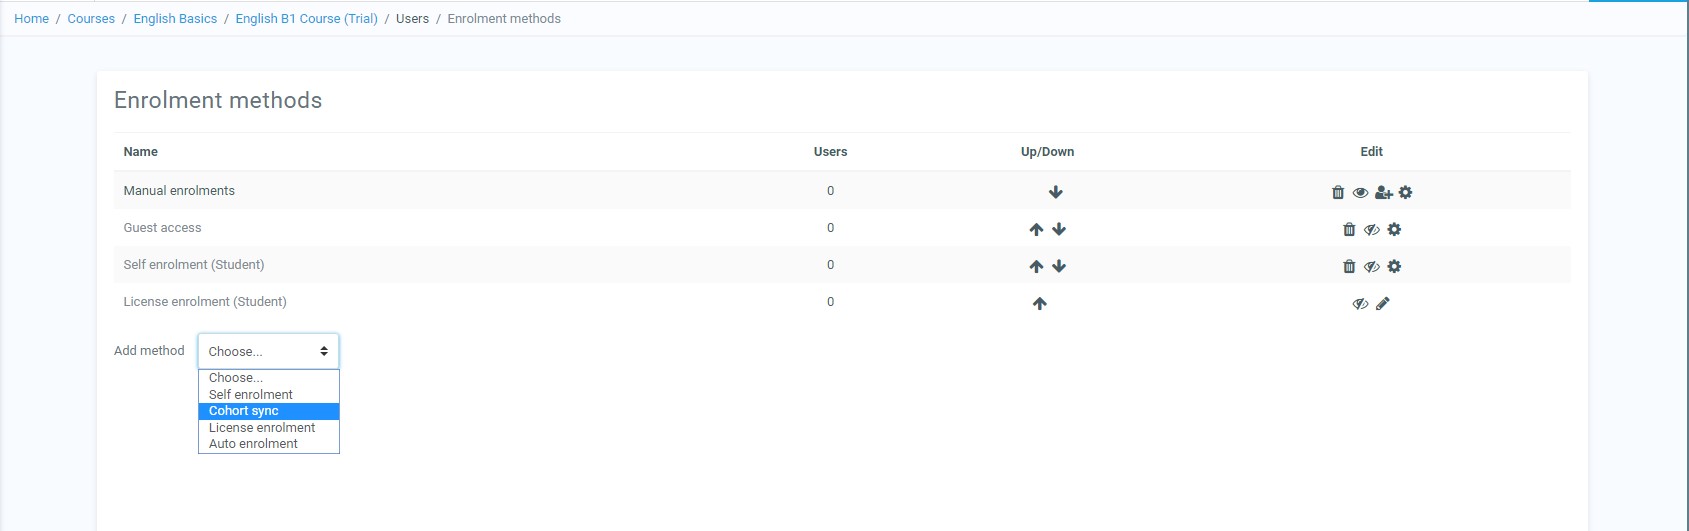The width and height of the screenshot is (1689, 531).
Task: Enable License enrolment via crossed-eye icon
Action: pyautogui.click(x=1360, y=303)
